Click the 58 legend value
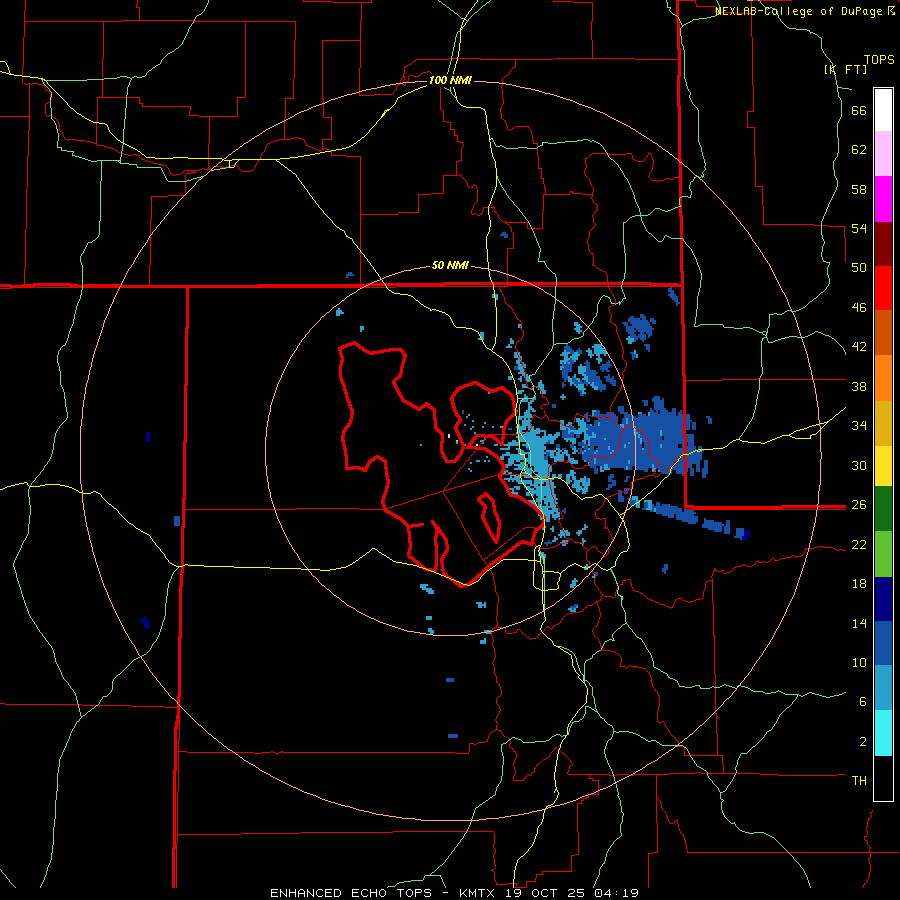Image resolution: width=900 pixels, height=900 pixels. [859, 189]
